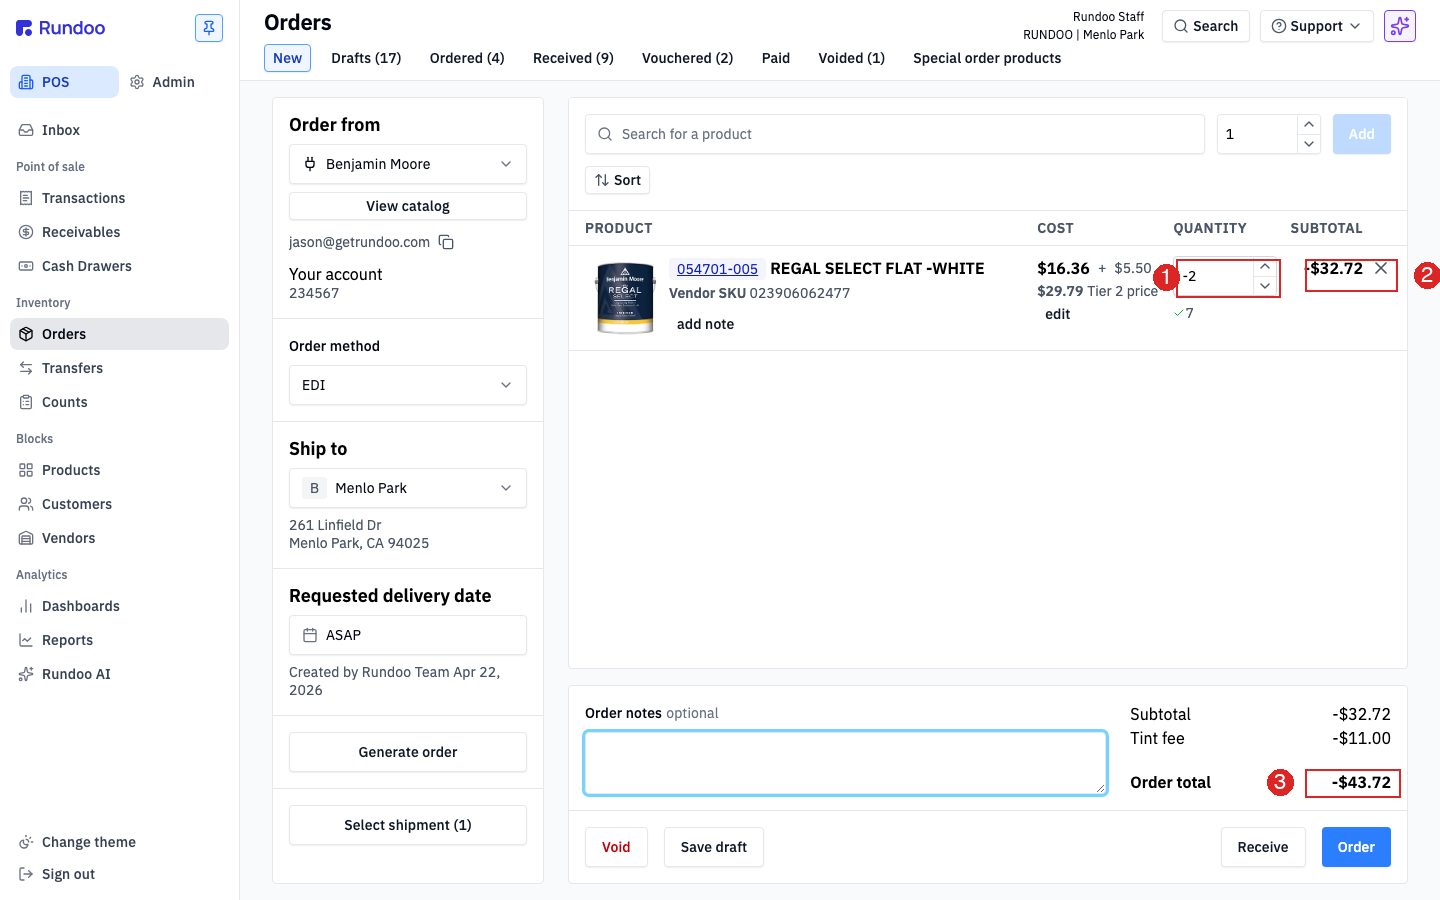Save the order as draft
This screenshot has width=1440, height=900.
coord(714,847)
